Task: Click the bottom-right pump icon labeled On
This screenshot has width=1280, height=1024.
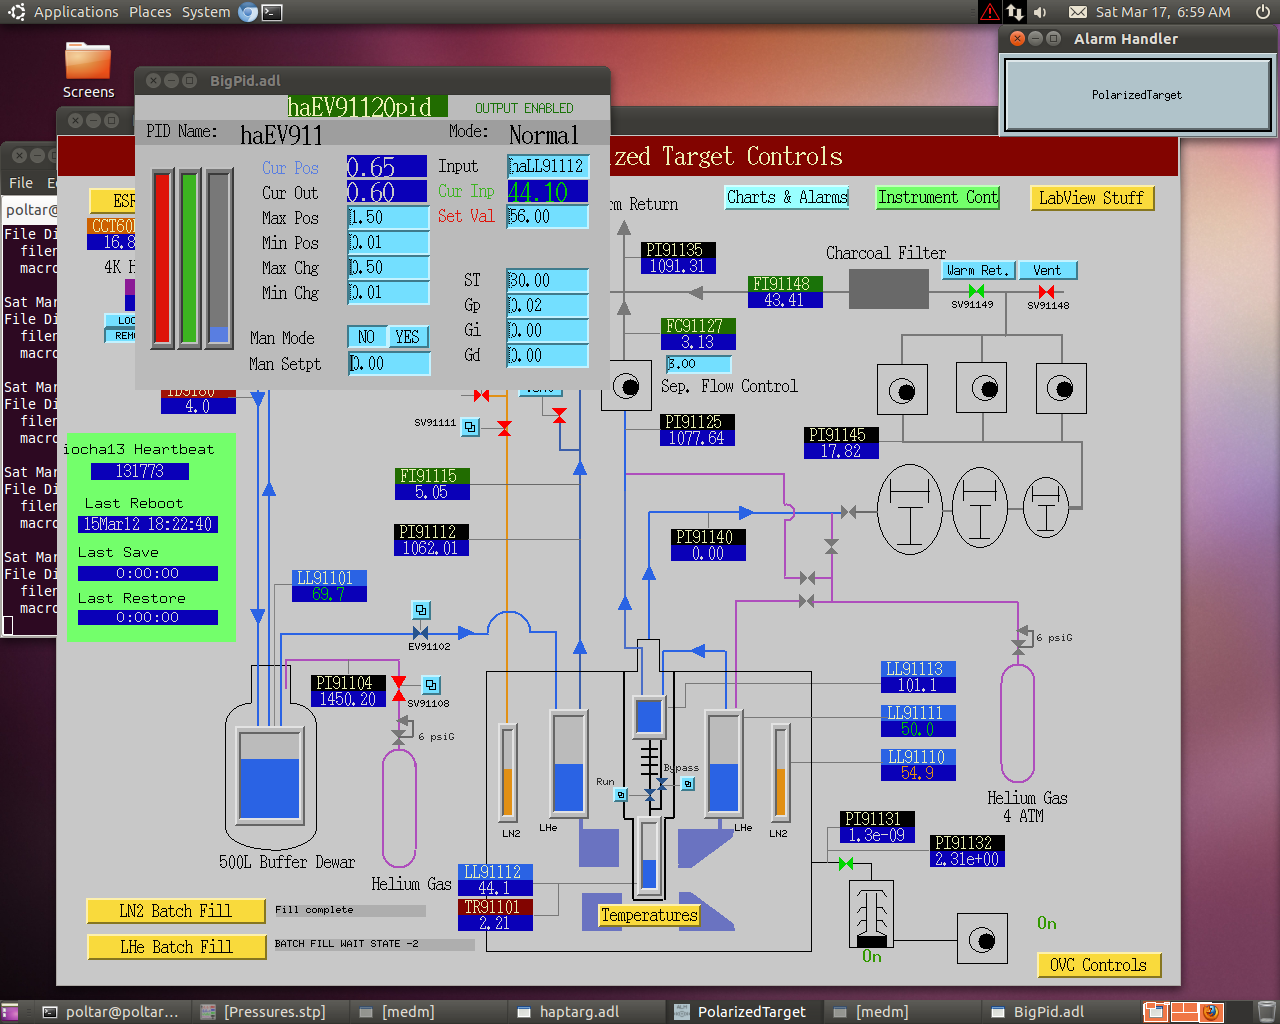Action: coord(982,939)
